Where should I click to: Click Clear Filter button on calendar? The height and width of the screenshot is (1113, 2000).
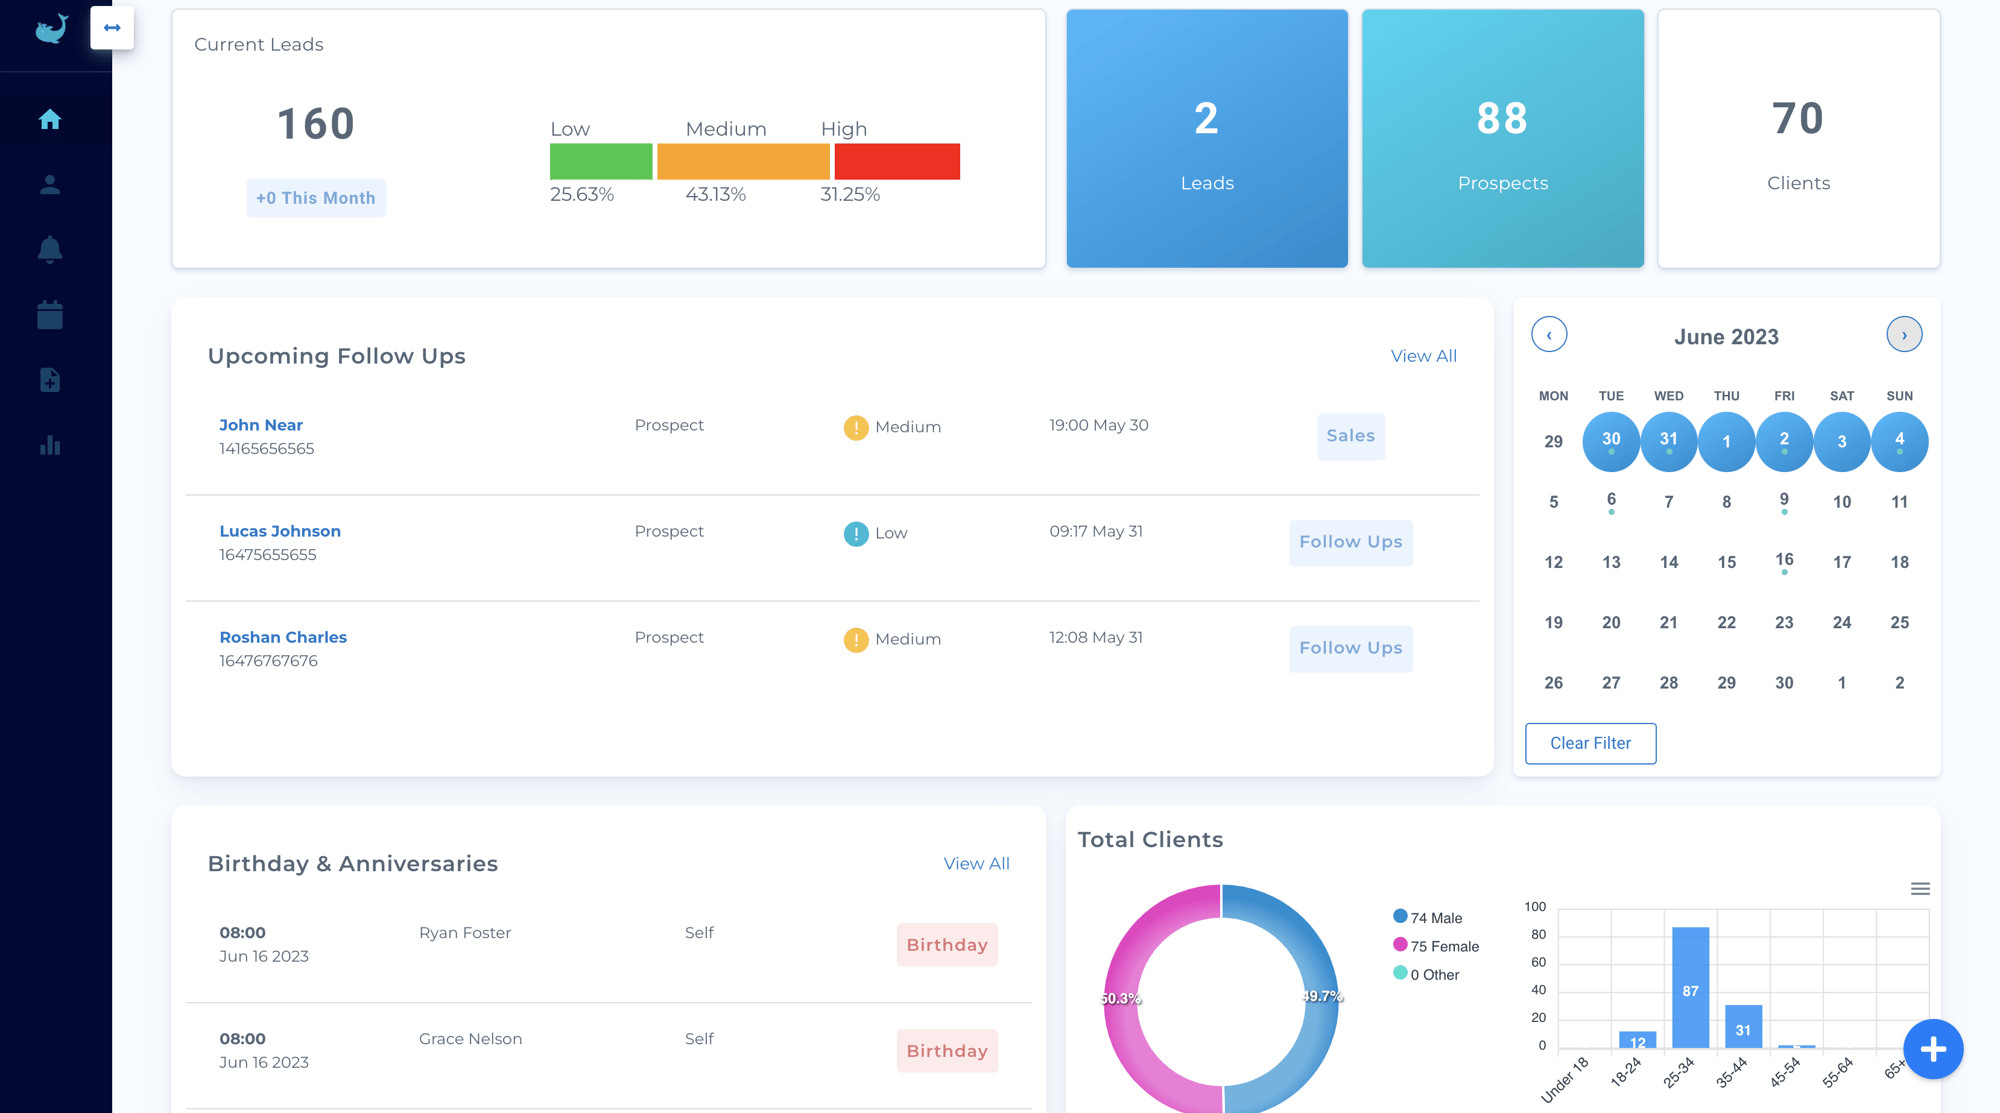click(1590, 743)
